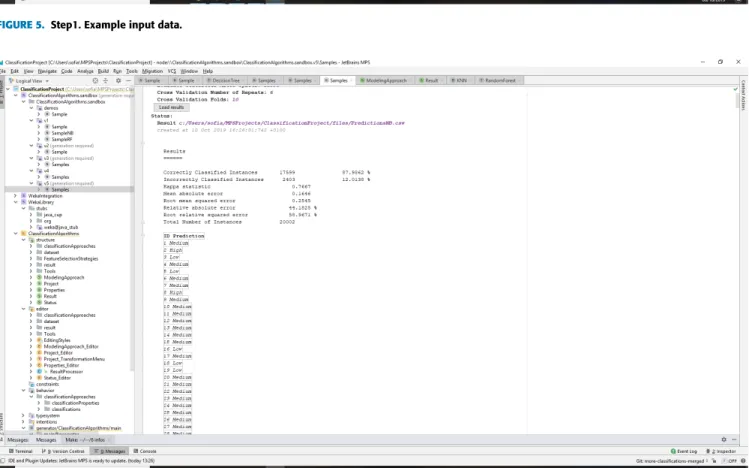Click ClassificationProject root icon in tree

click(16, 89)
